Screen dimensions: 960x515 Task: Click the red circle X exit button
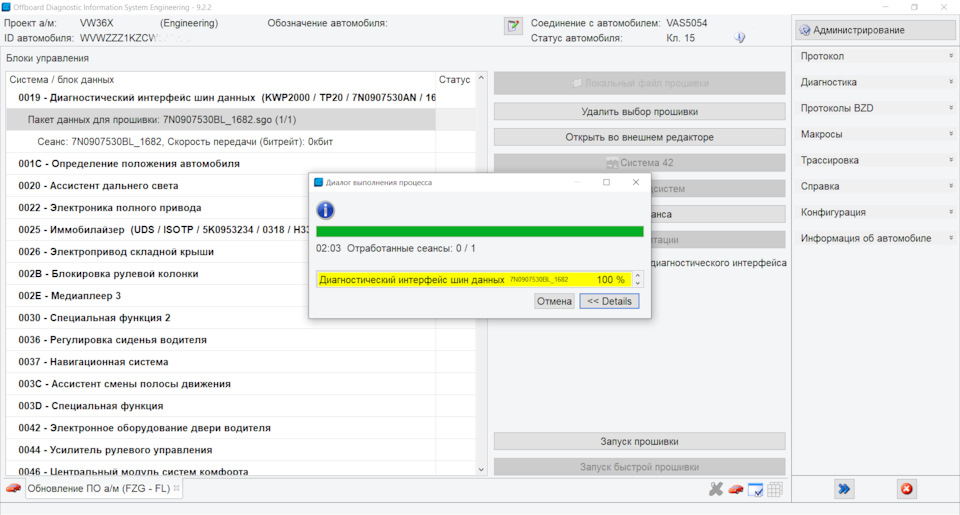click(907, 489)
